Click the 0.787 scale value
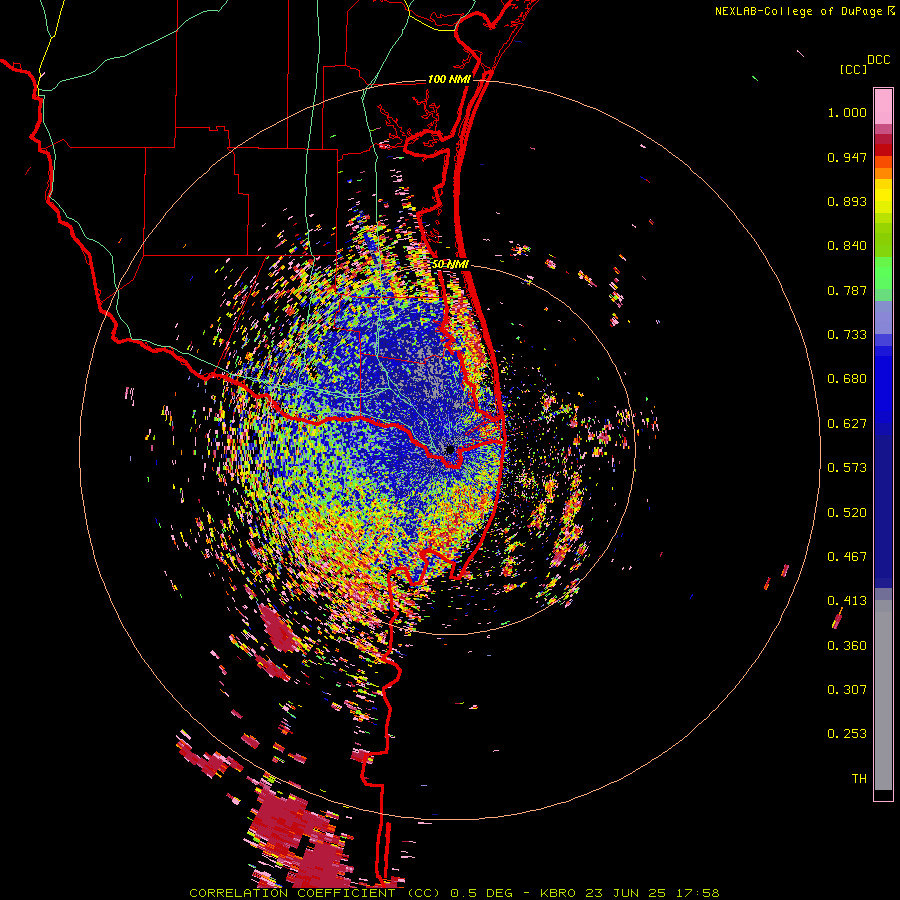The image size is (900, 900). coord(847,290)
